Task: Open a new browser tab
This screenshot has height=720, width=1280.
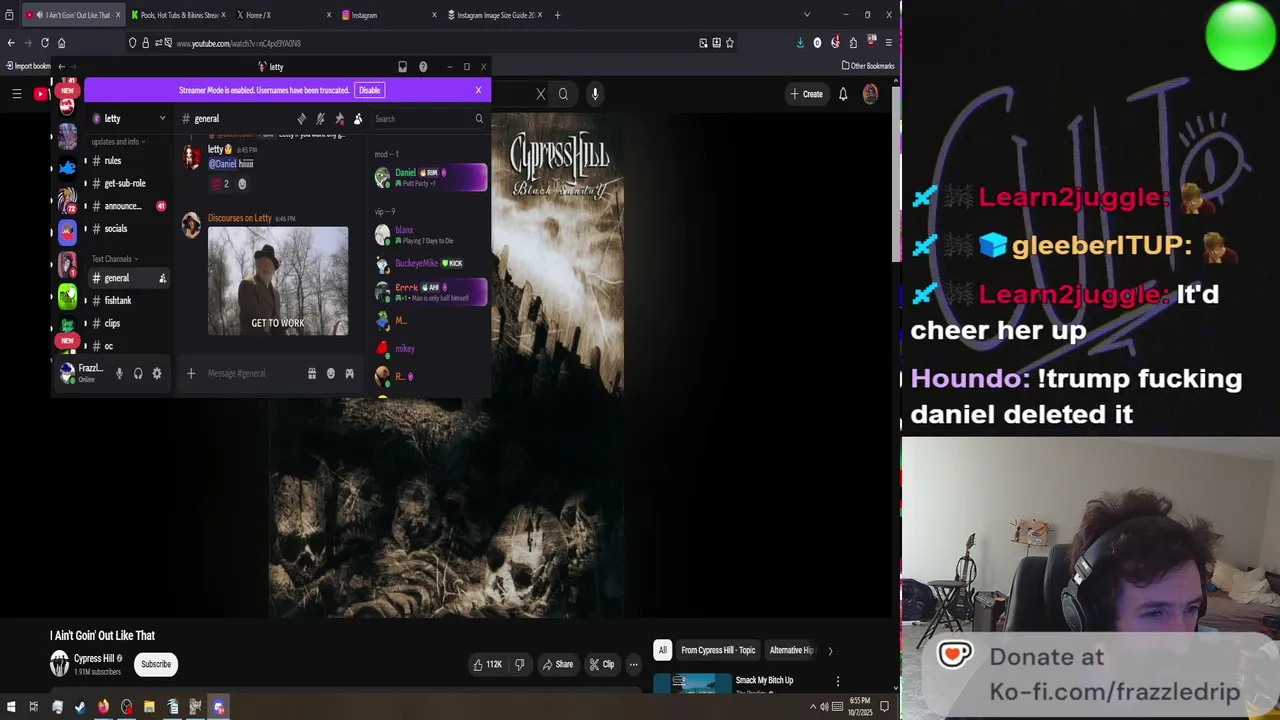Action: pyautogui.click(x=557, y=15)
